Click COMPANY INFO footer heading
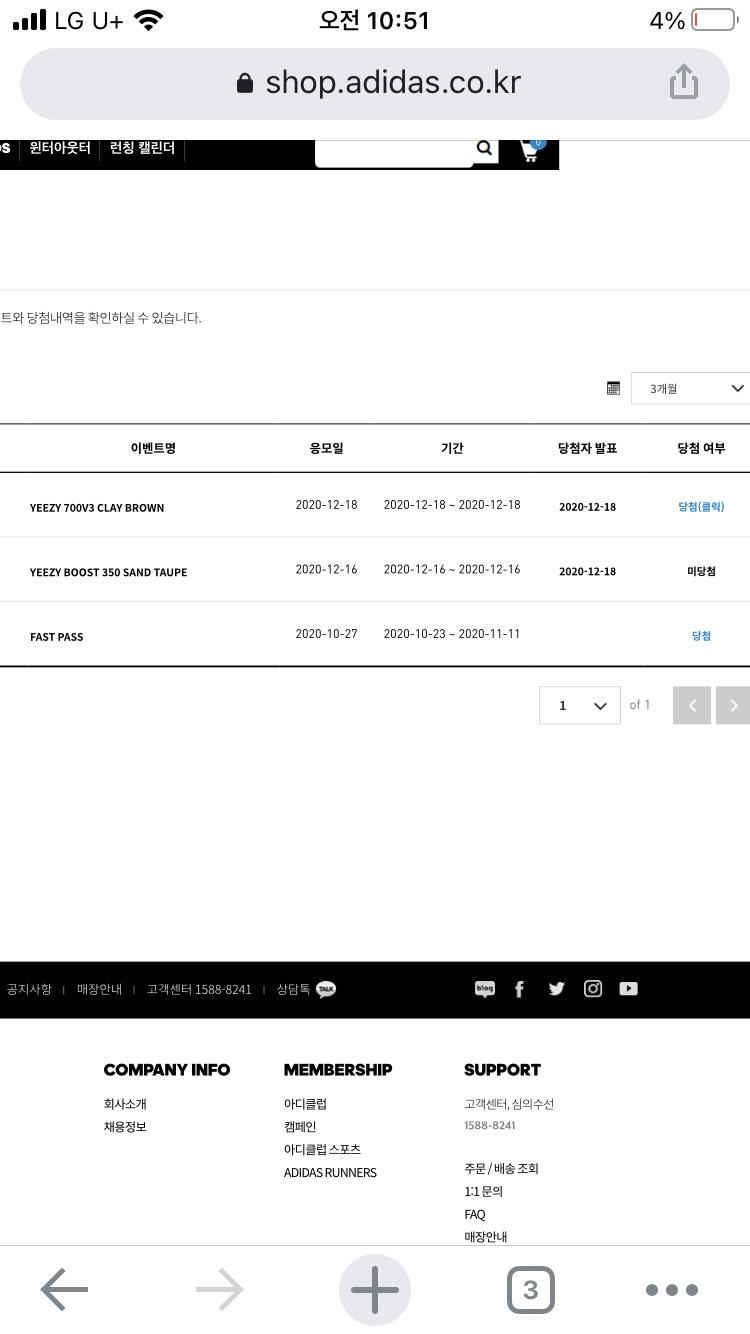Image resolution: width=750 pixels, height=1334 pixels. pyautogui.click(x=167, y=1070)
